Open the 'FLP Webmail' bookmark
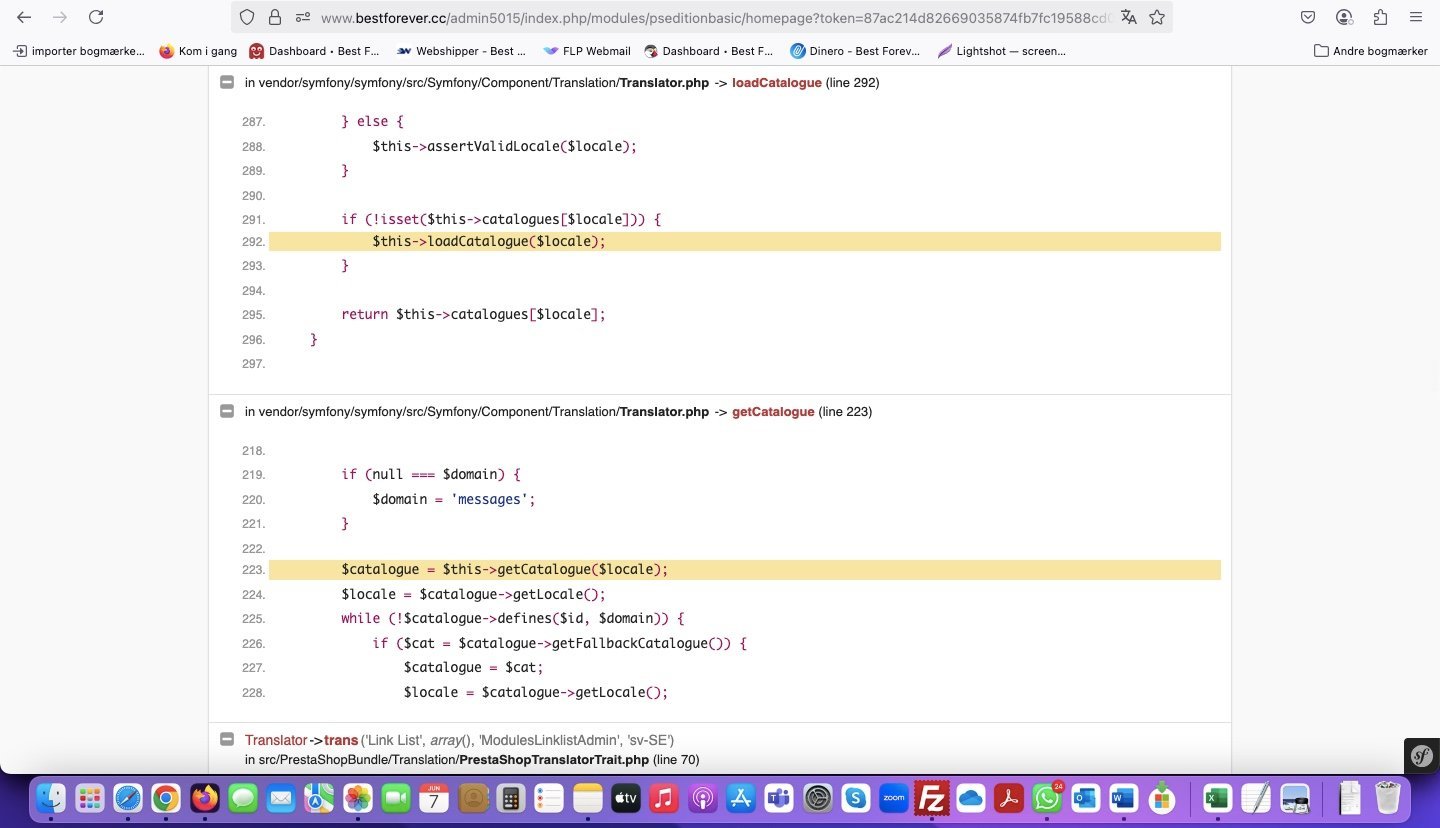 [x=587, y=51]
